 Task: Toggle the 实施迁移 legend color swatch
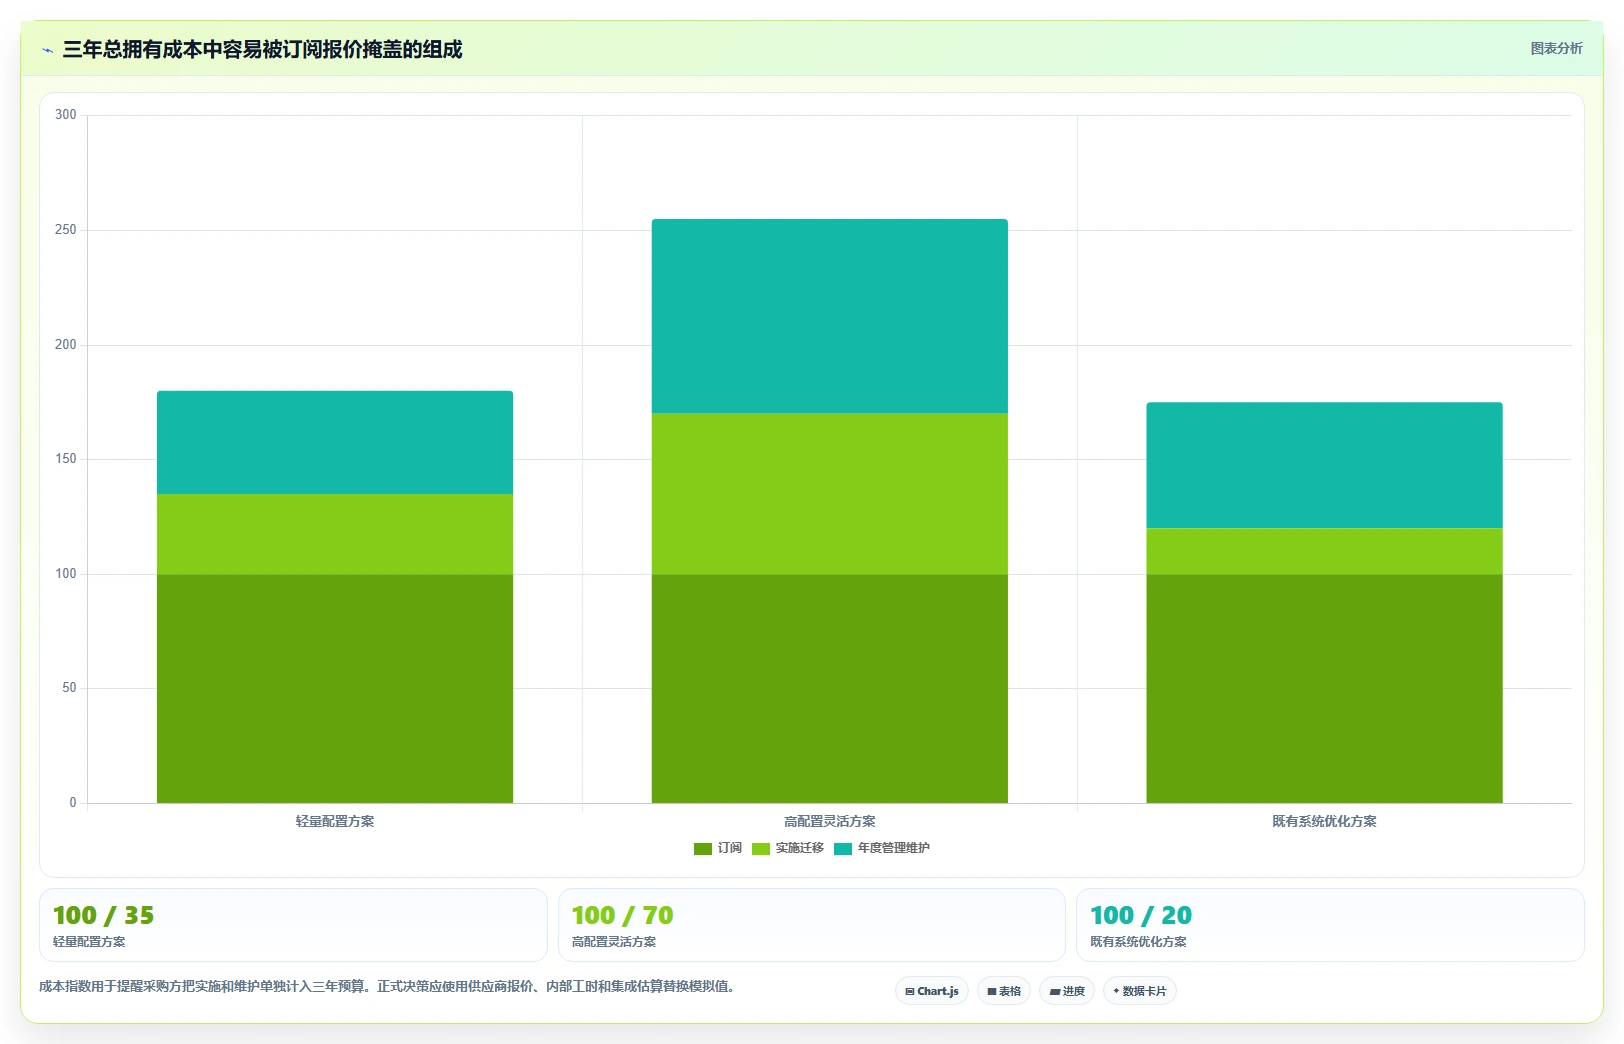tap(761, 849)
